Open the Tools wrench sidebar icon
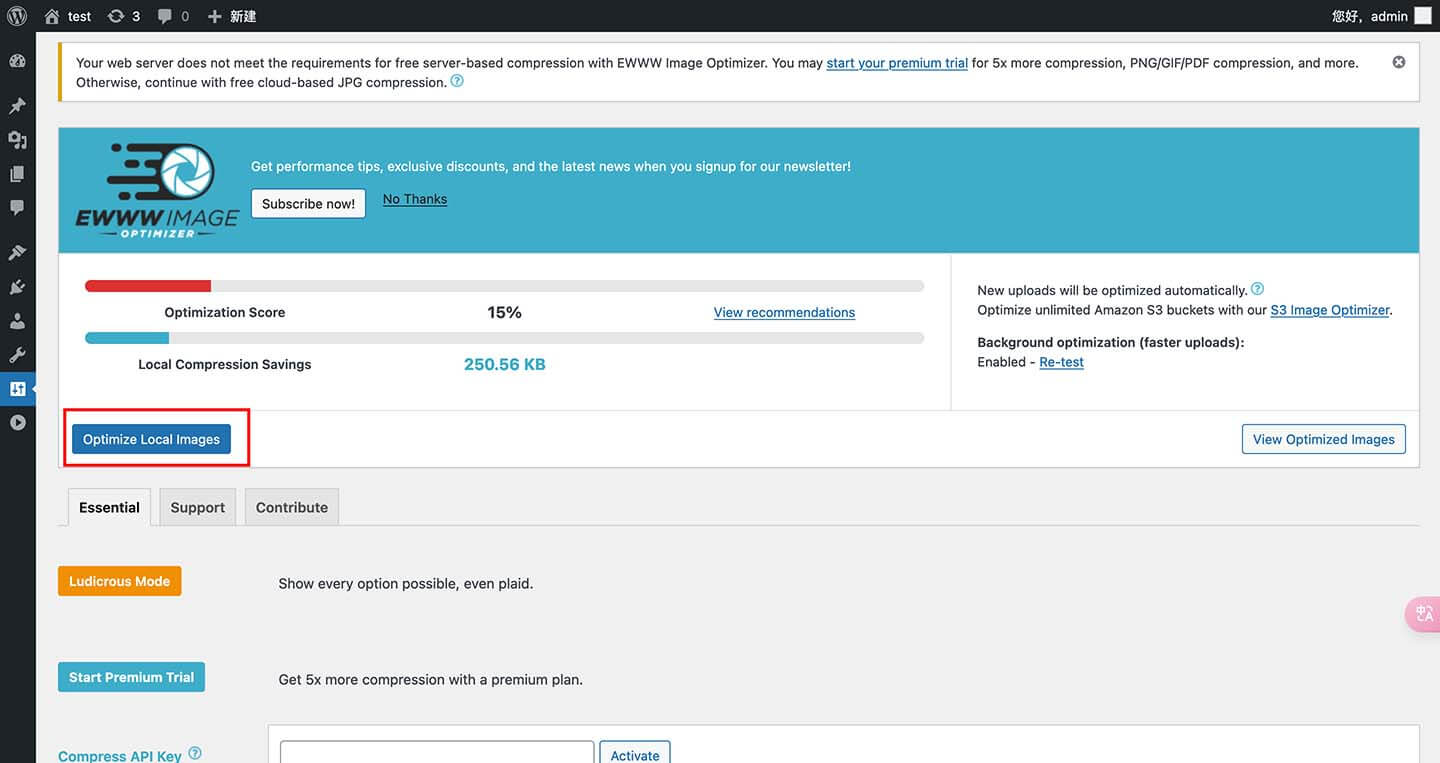This screenshot has width=1440, height=763. [17, 355]
